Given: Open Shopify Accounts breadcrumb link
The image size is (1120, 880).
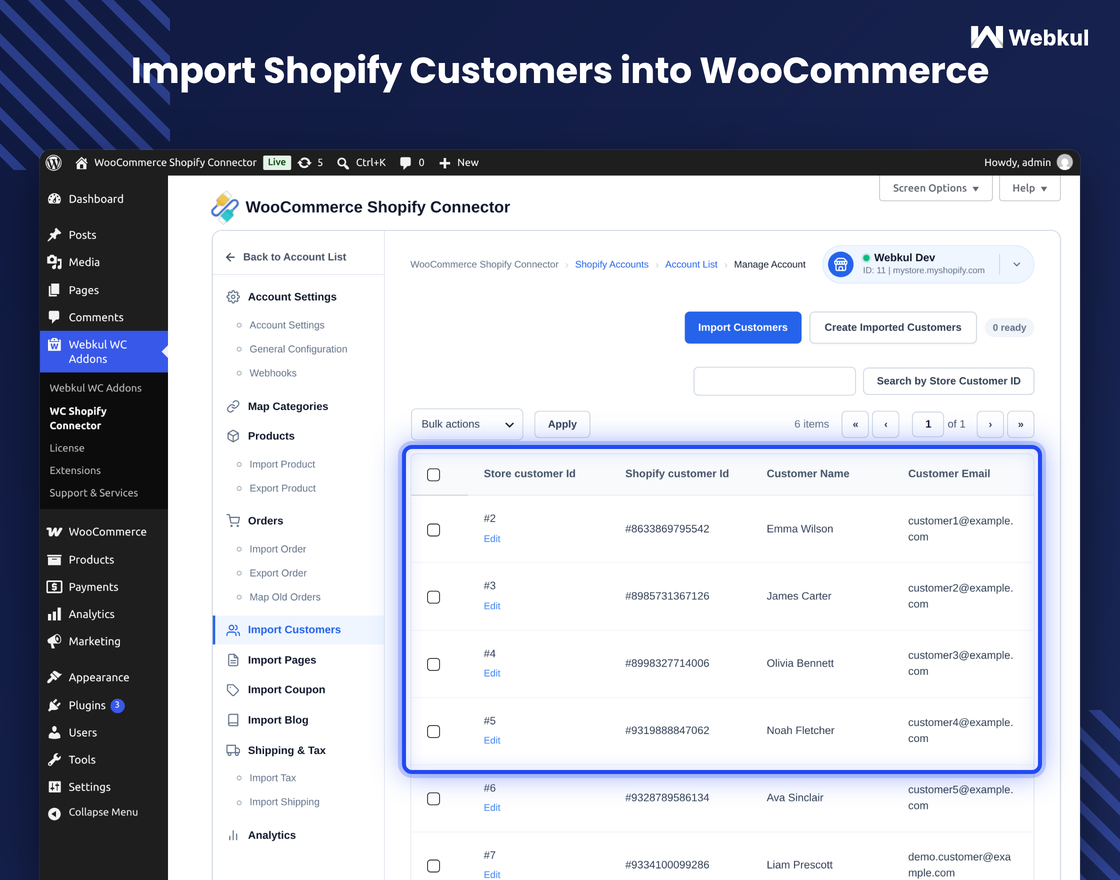Looking at the screenshot, I should pos(611,264).
